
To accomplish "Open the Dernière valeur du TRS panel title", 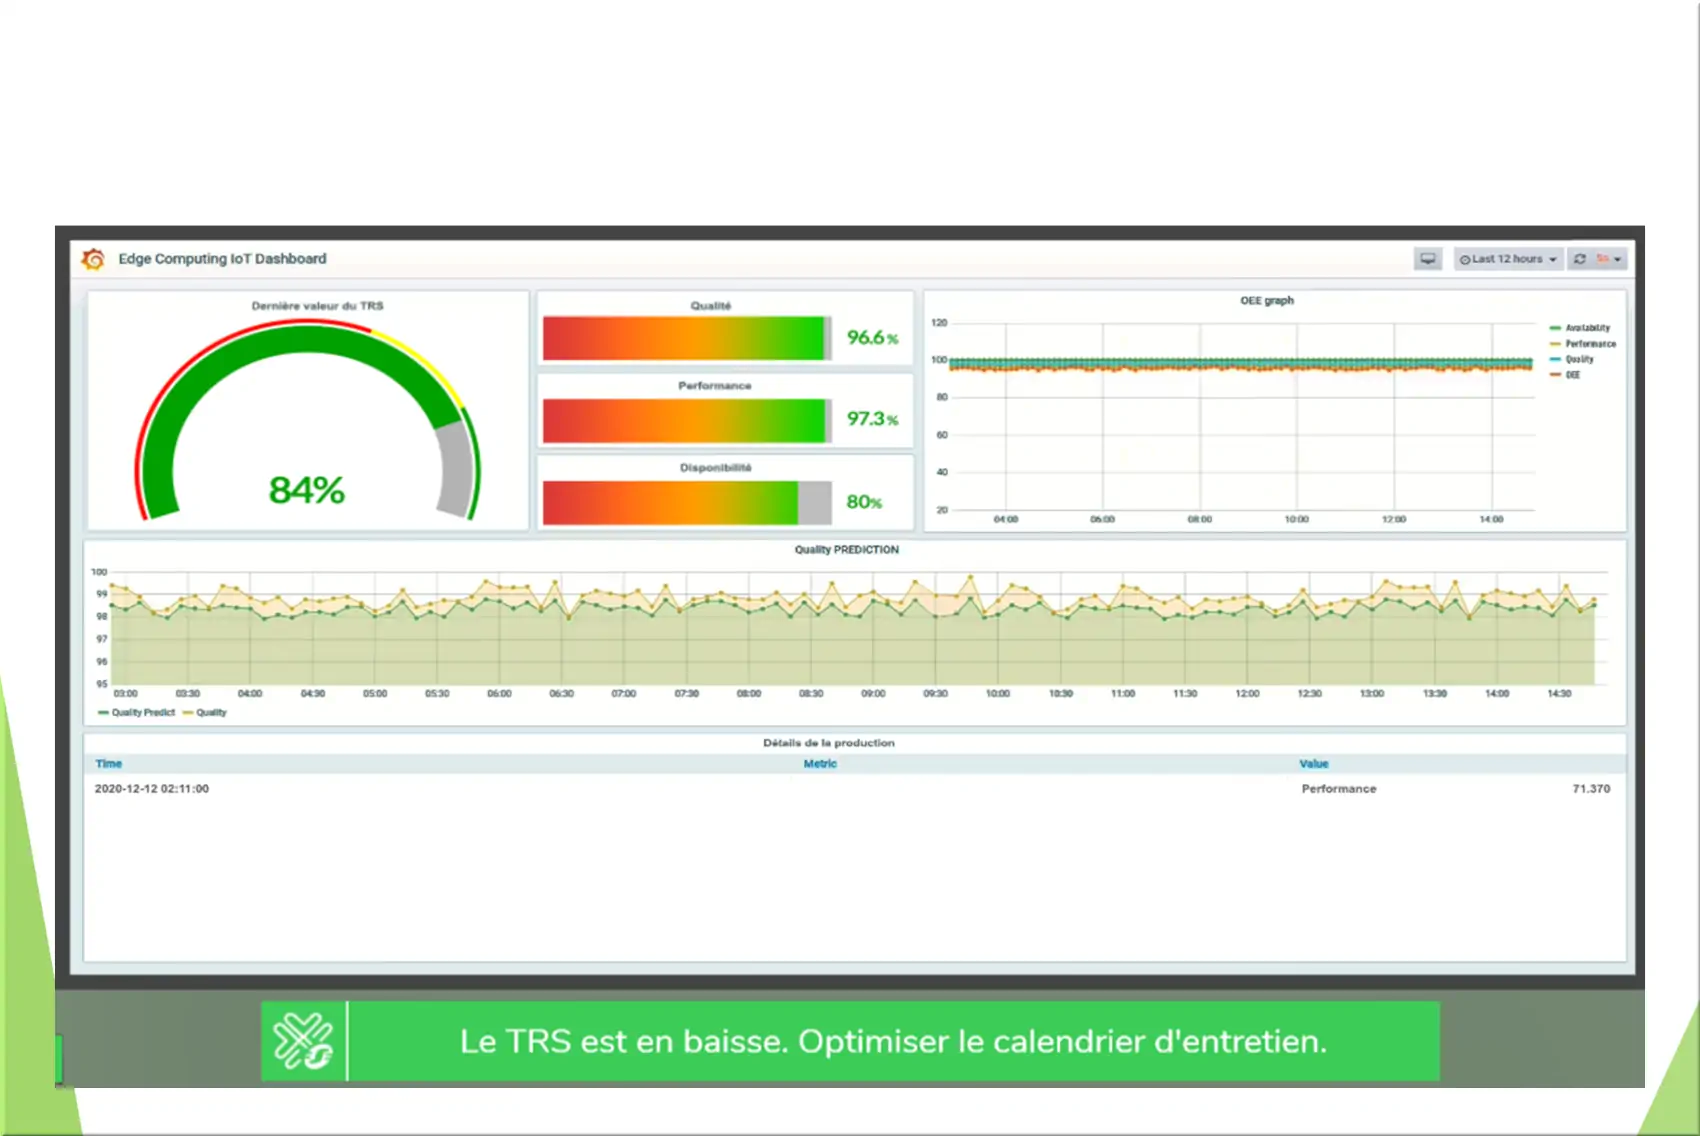I will 317,306.
